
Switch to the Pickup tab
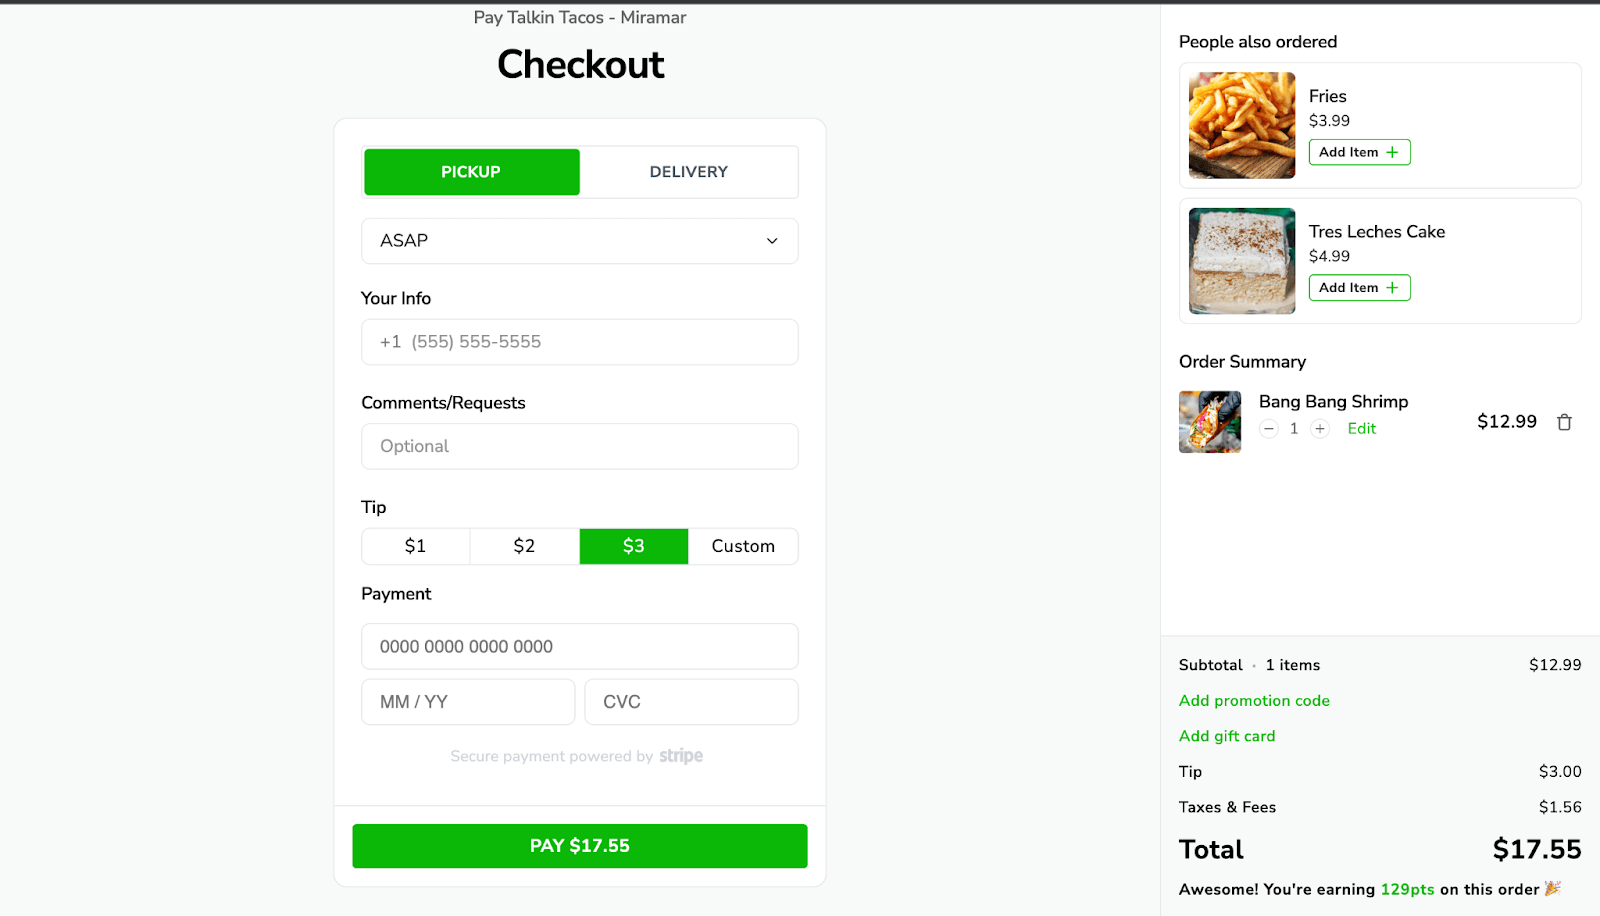[471, 172]
